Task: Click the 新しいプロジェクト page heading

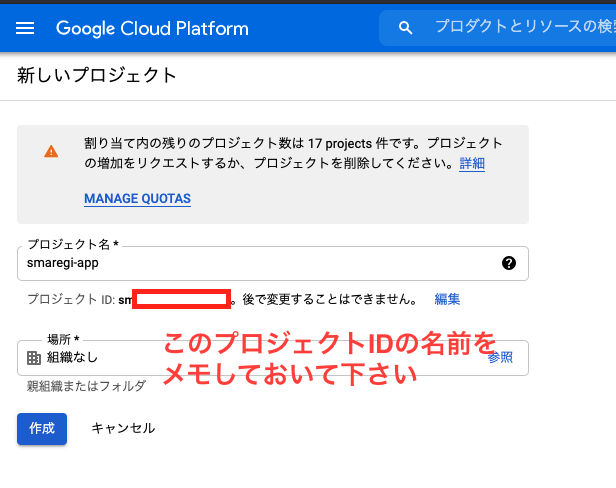Action: coord(97,75)
